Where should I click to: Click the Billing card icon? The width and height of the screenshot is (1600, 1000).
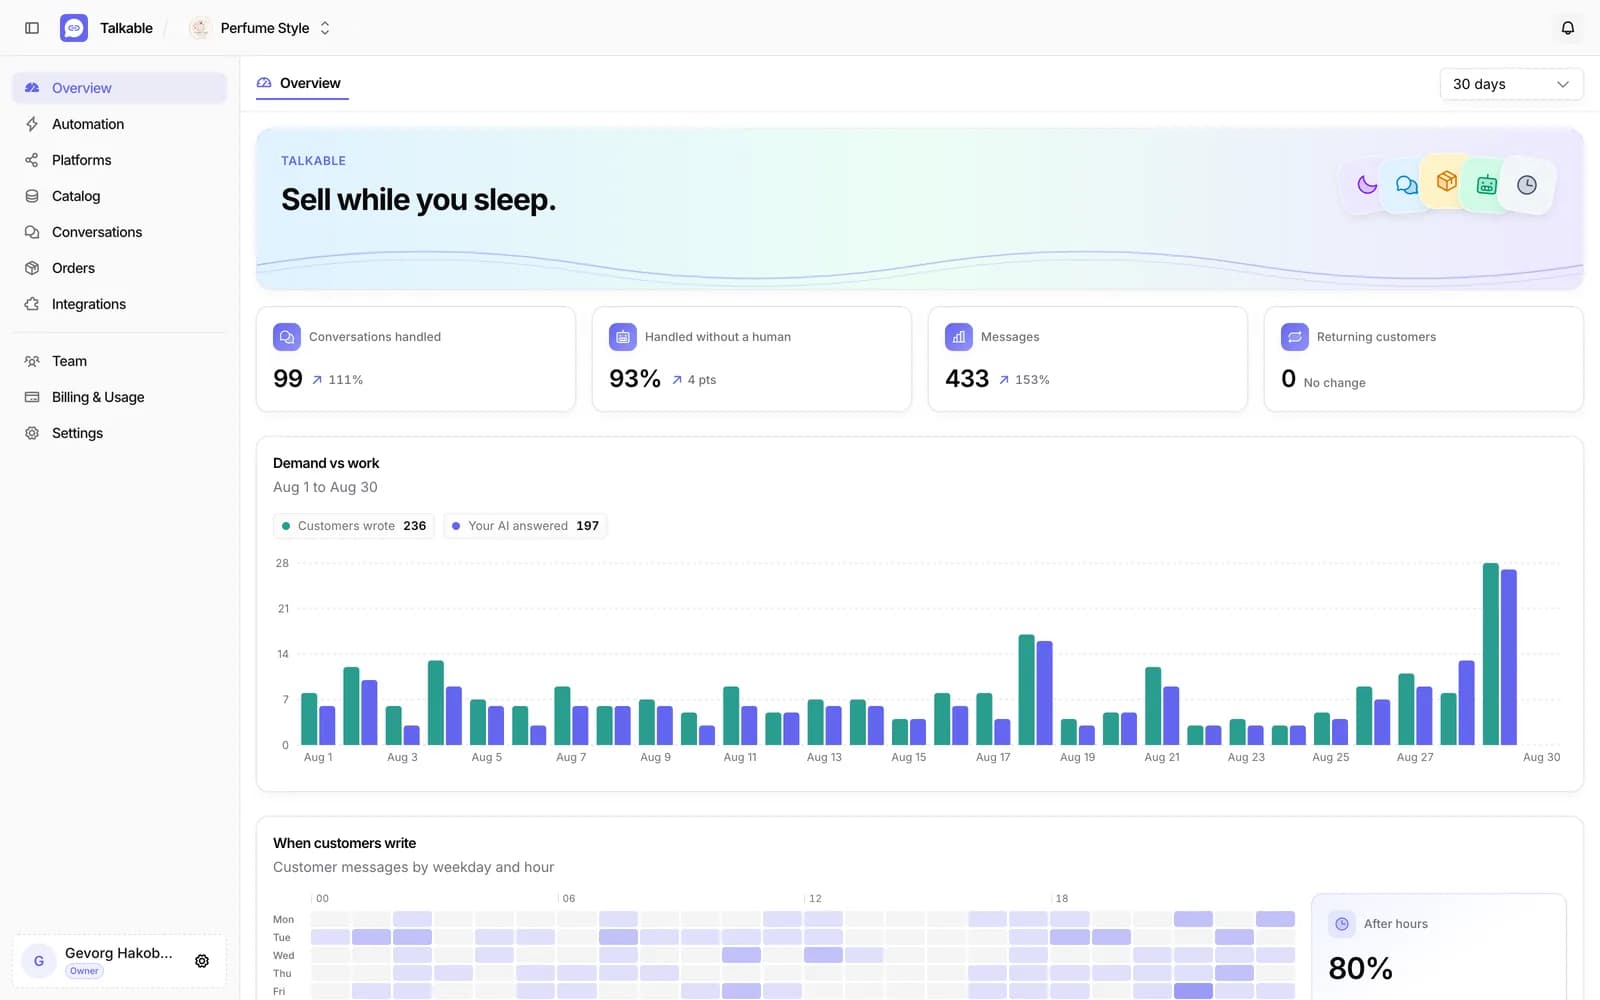tap(32, 397)
